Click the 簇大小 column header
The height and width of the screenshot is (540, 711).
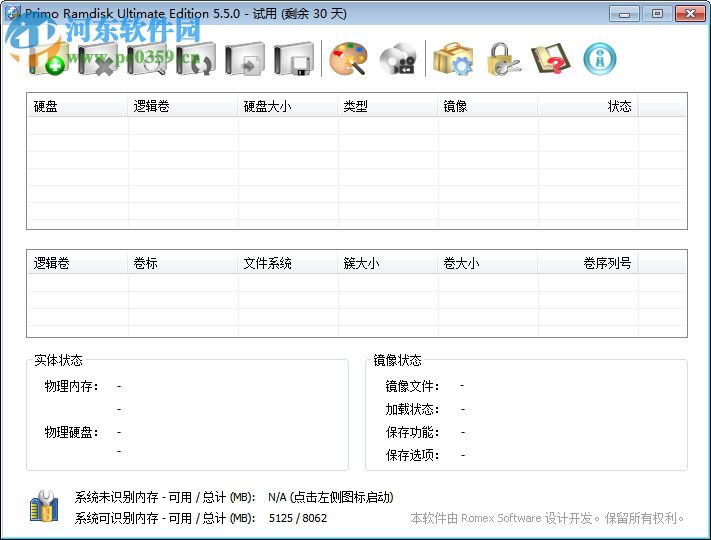point(387,263)
